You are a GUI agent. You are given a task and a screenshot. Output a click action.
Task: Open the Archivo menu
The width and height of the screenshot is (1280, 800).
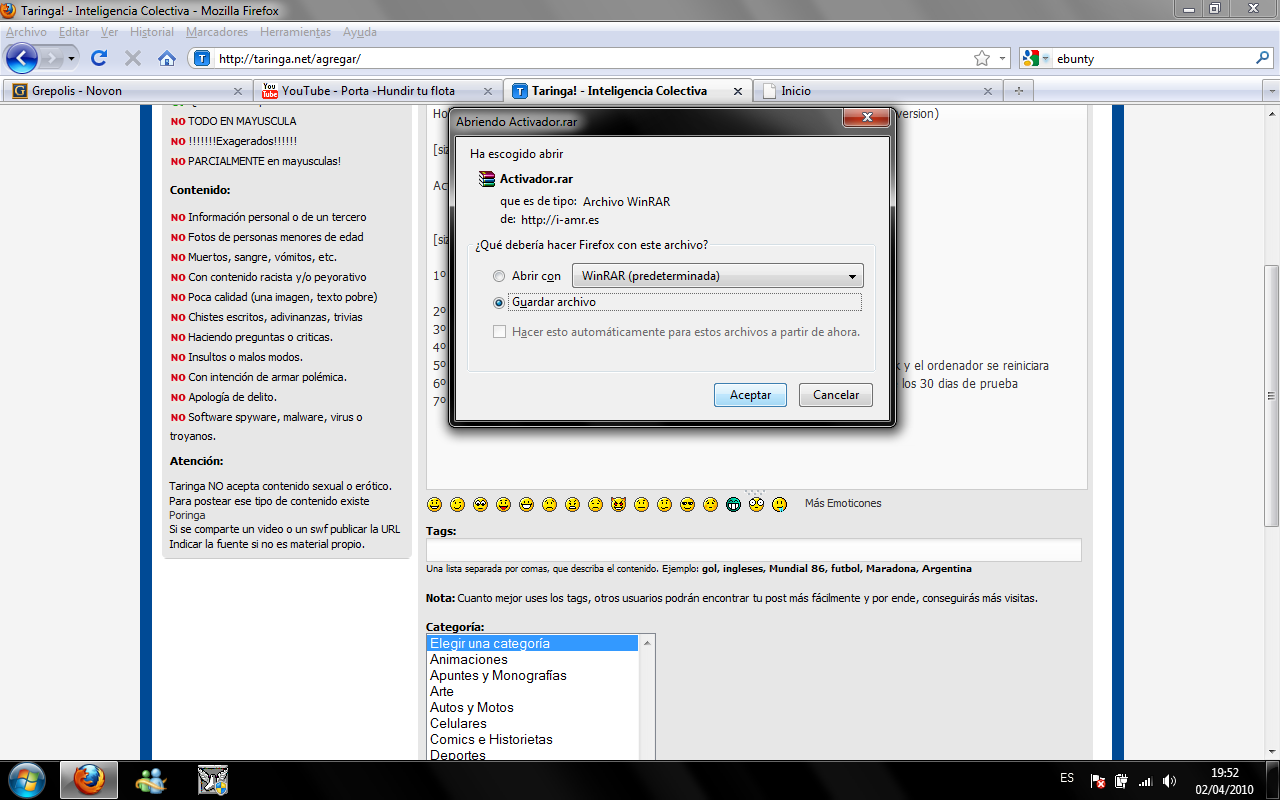pos(26,32)
